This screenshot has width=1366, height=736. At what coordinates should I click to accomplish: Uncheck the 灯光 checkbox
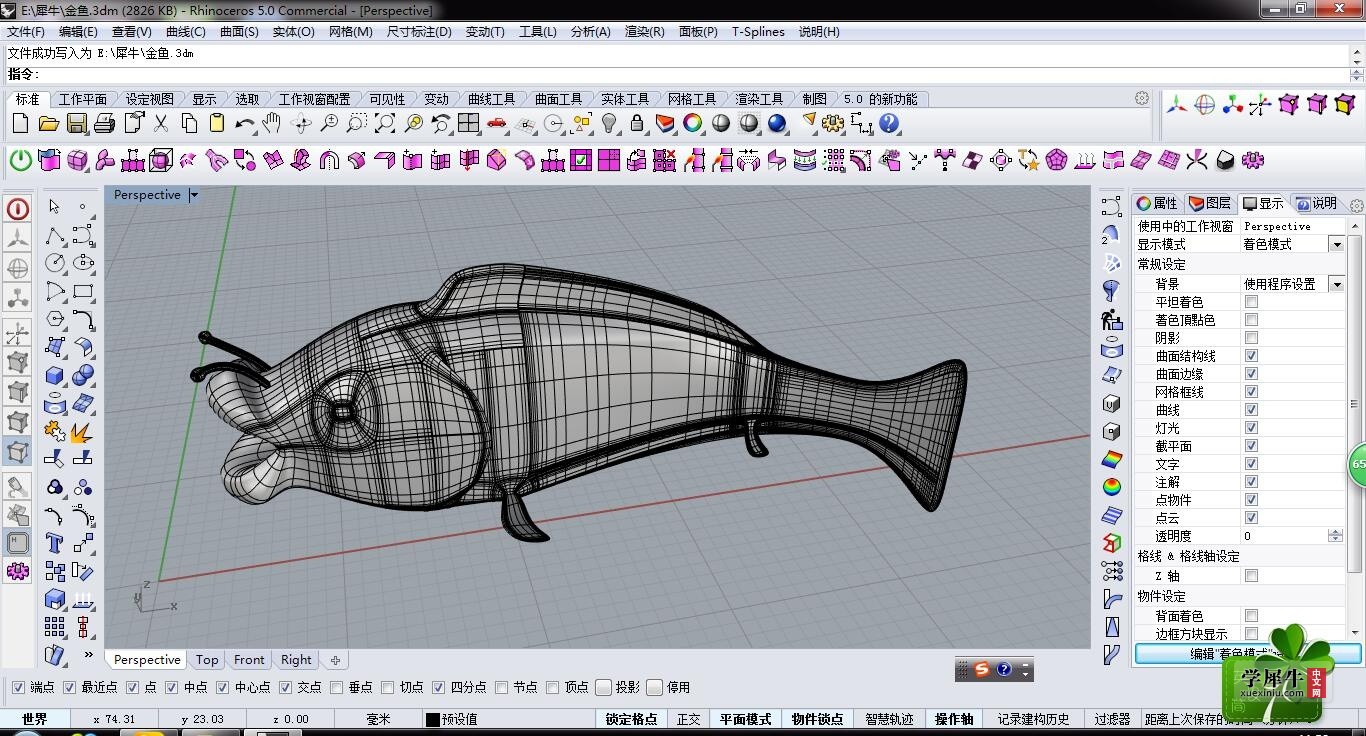point(1251,428)
